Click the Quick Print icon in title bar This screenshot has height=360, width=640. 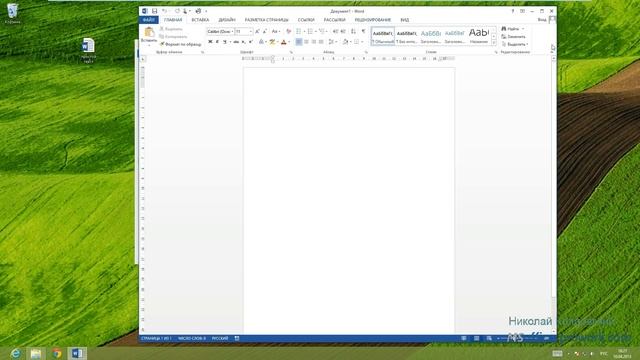click(x=198, y=11)
